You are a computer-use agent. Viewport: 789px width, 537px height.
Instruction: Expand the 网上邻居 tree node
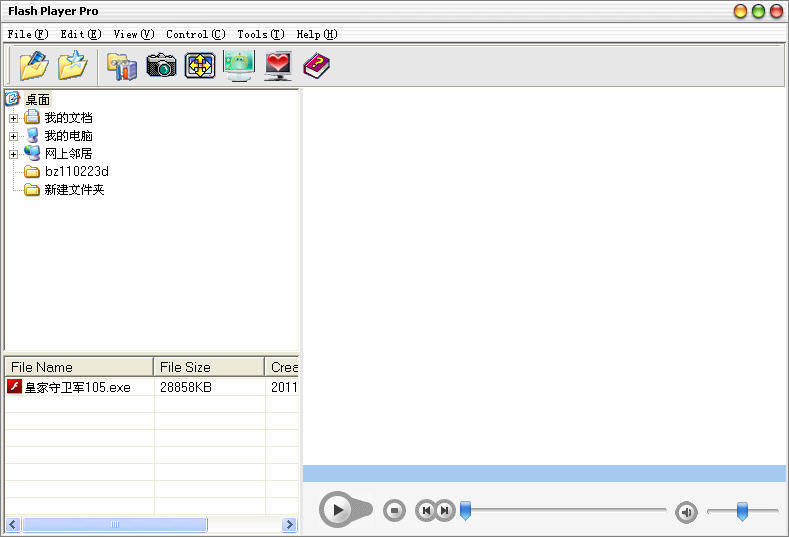(x=14, y=155)
